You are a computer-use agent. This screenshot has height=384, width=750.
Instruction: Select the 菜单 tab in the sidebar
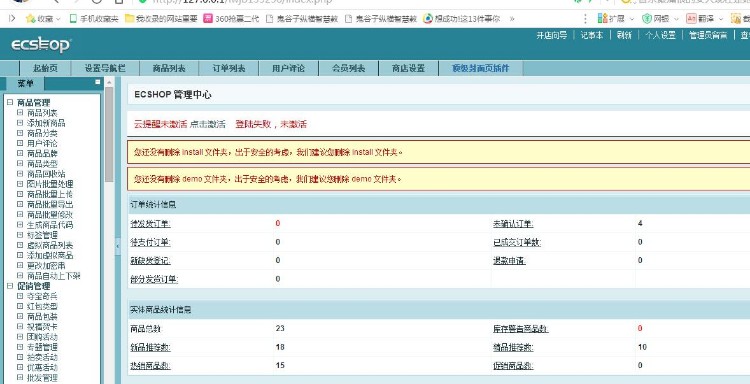click(x=25, y=83)
